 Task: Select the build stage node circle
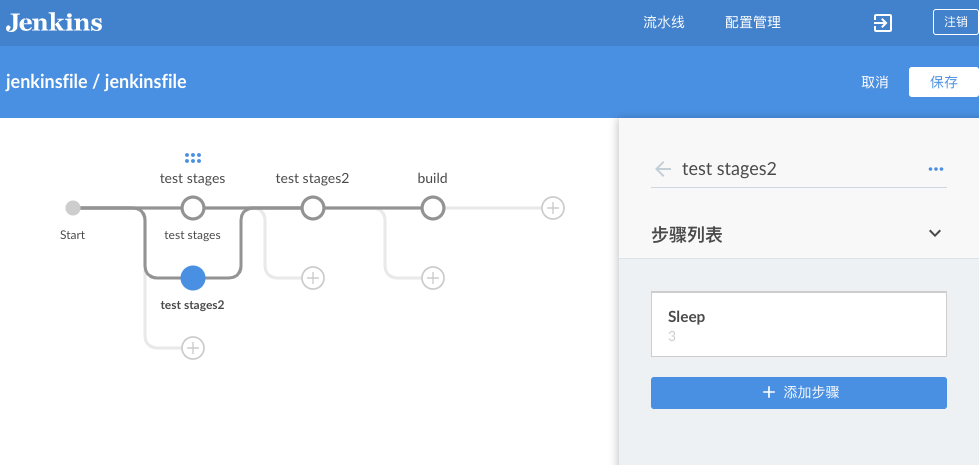click(433, 208)
